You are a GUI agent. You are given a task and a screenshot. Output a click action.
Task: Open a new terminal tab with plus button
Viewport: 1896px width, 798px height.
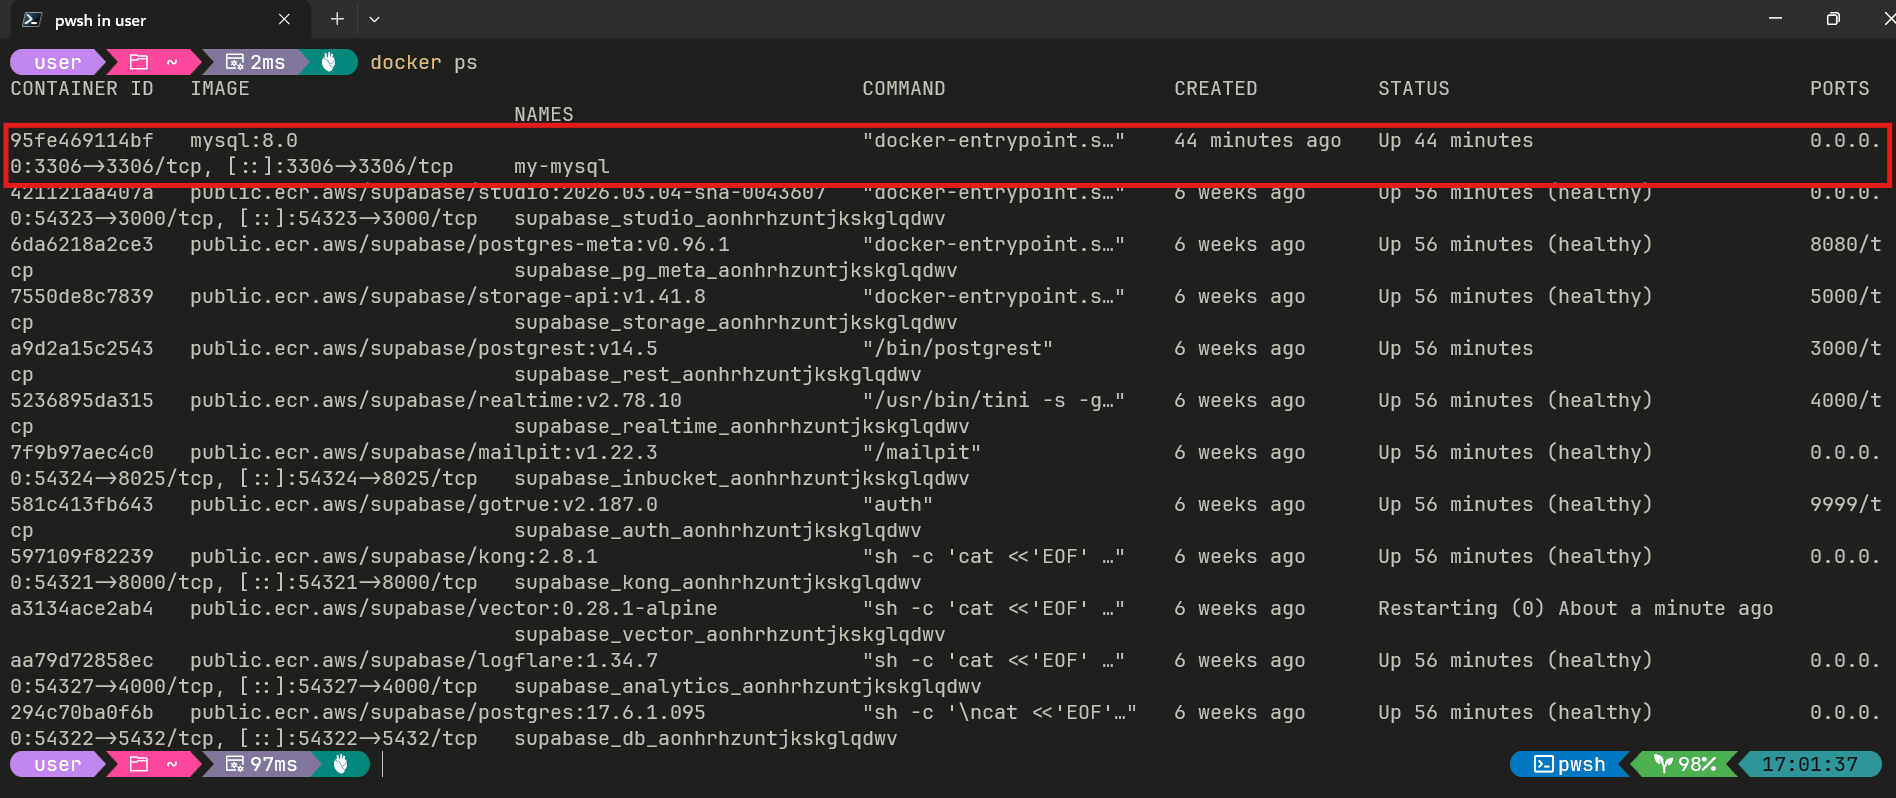tap(337, 19)
